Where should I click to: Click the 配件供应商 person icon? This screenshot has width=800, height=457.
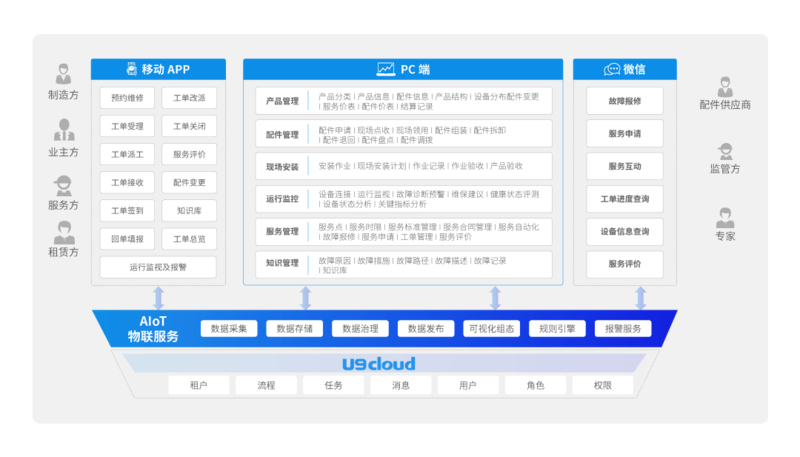pyautogui.click(x=725, y=87)
